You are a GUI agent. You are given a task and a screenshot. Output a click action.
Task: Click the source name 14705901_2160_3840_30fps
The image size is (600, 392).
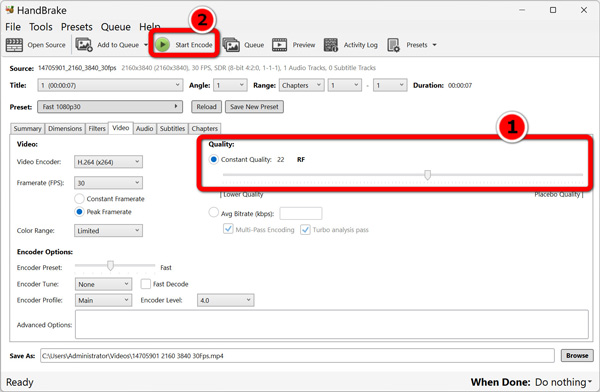[77, 68]
